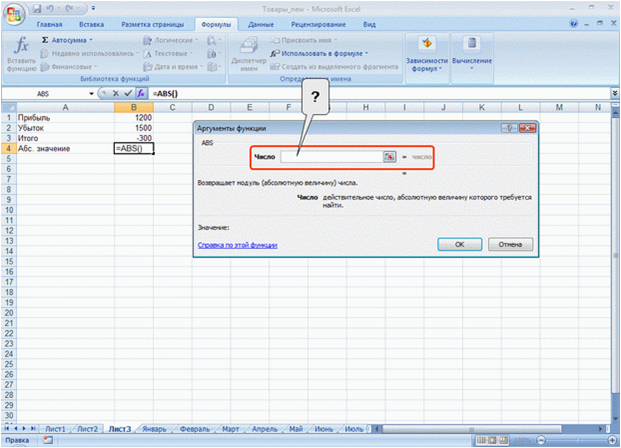Switch to Normal view icon
621x448 pixels.
(x=481, y=440)
